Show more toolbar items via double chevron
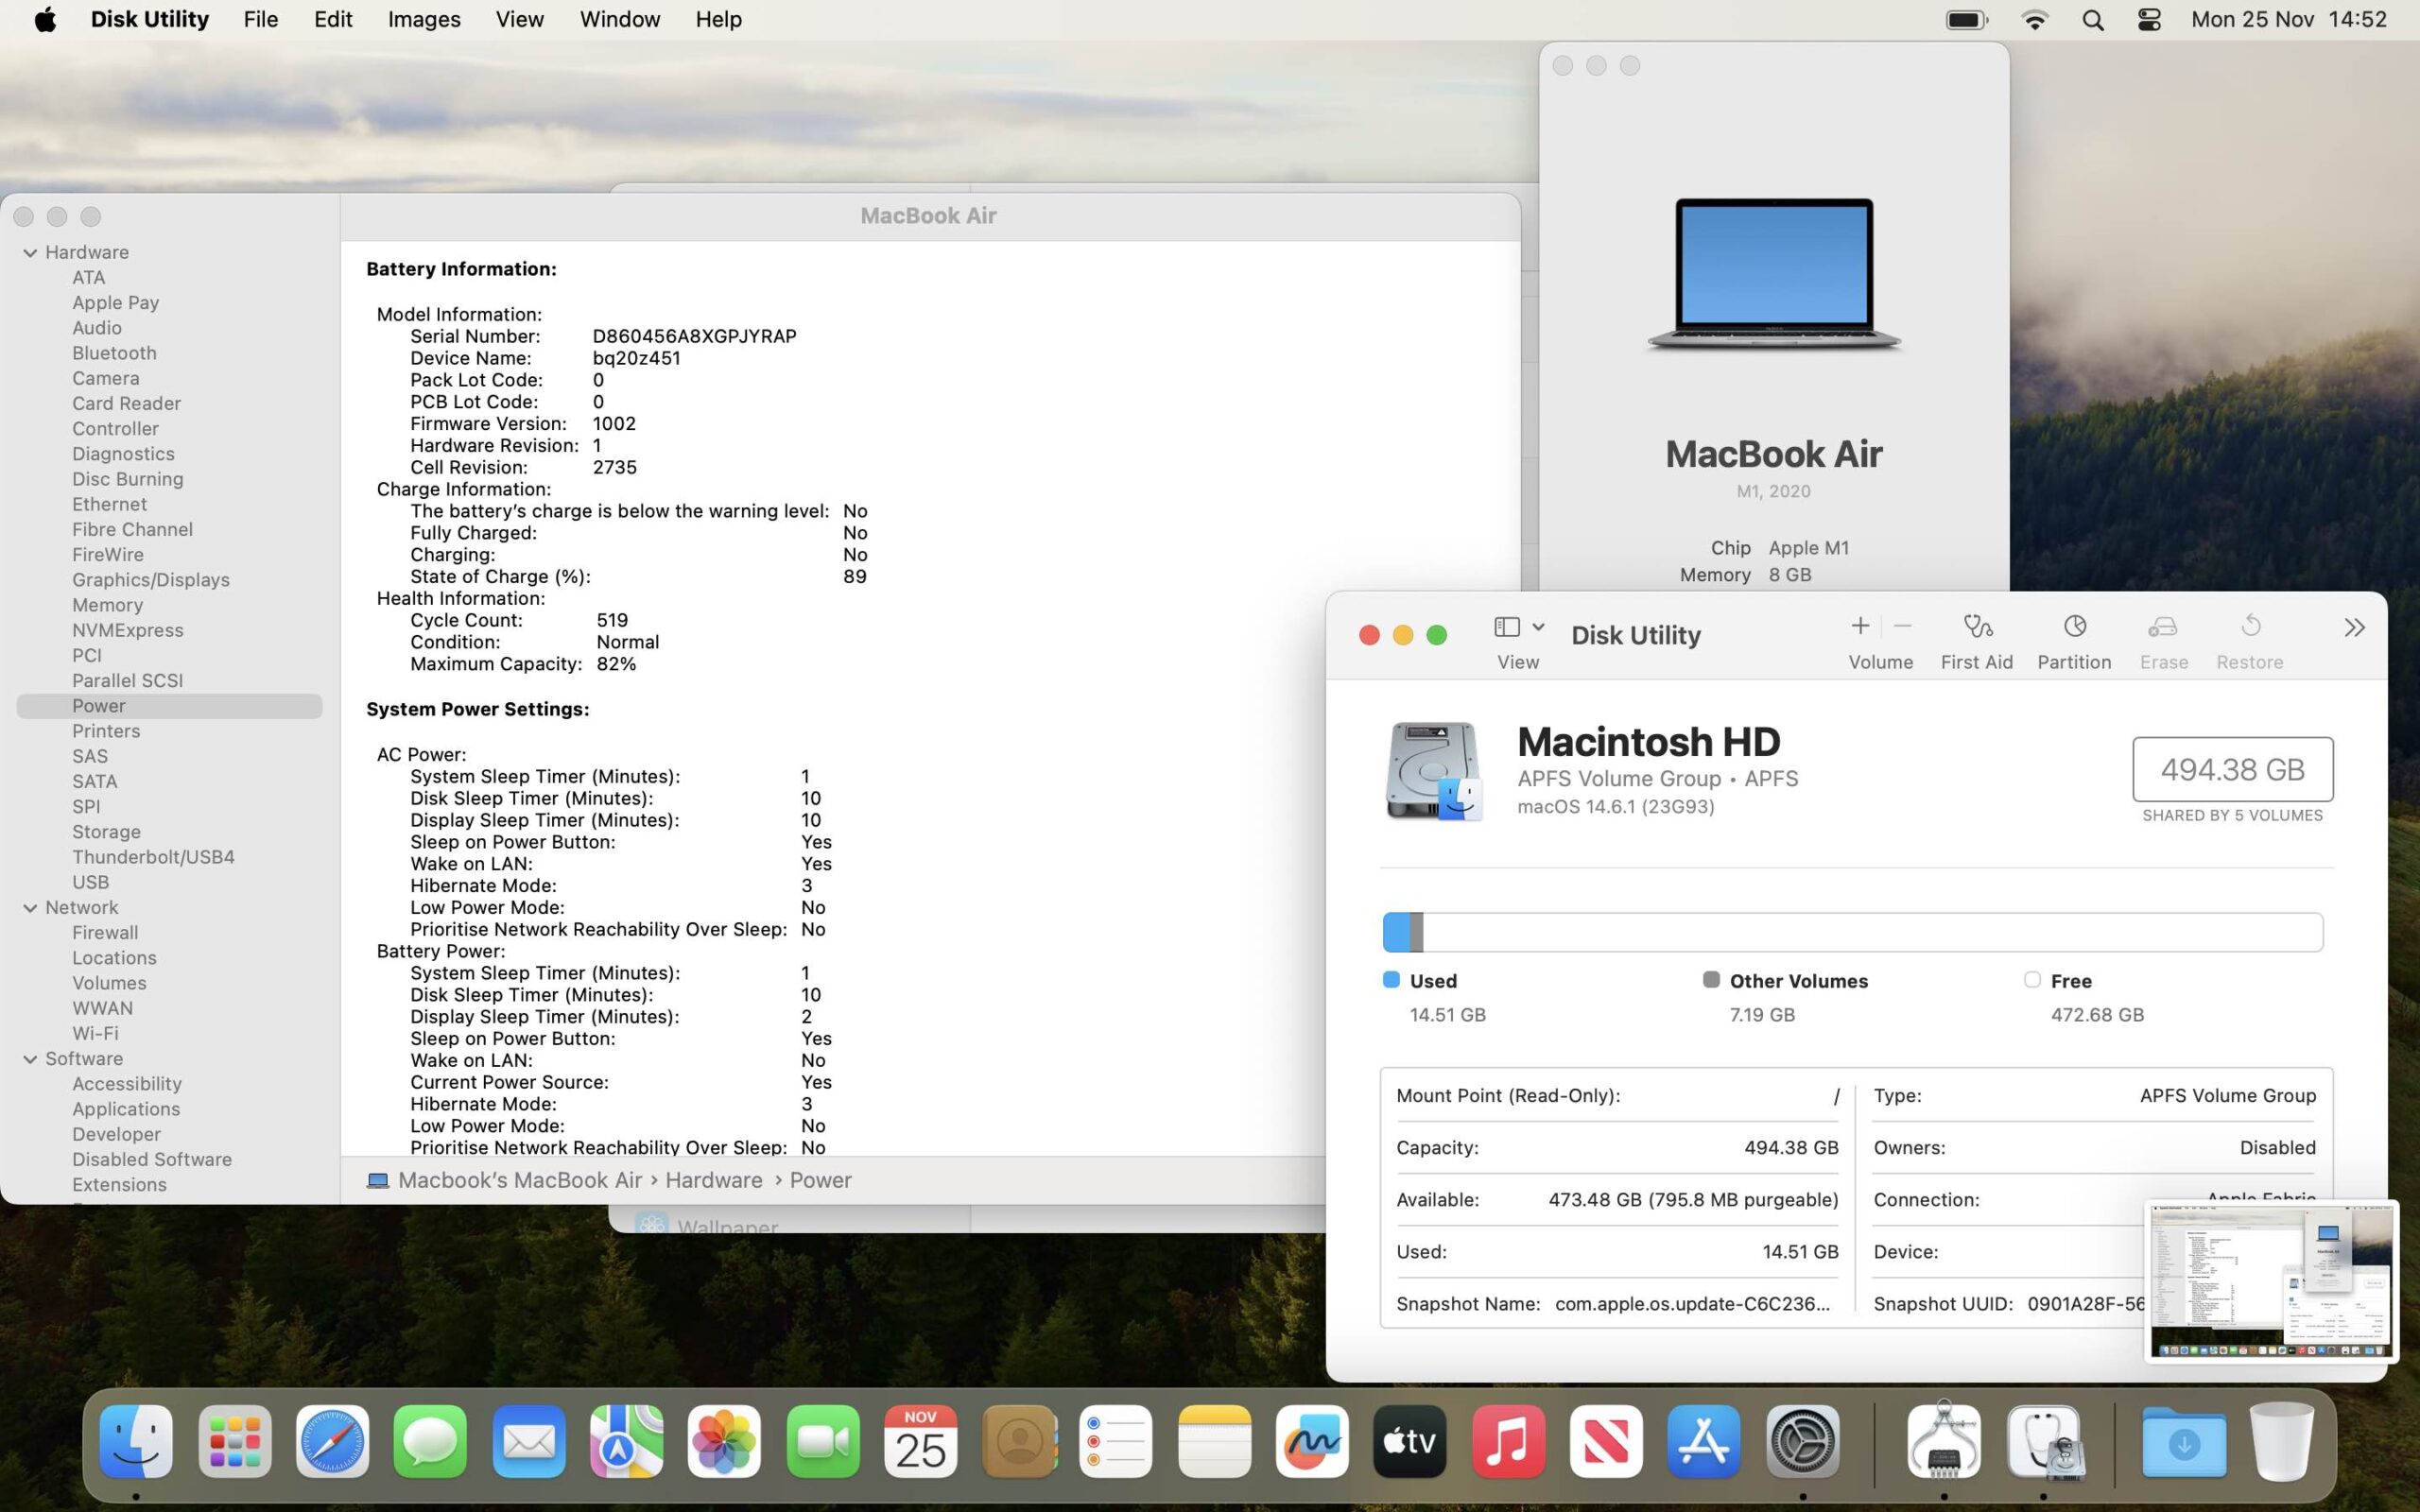This screenshot has width=2420, height=1512. 2354,627
